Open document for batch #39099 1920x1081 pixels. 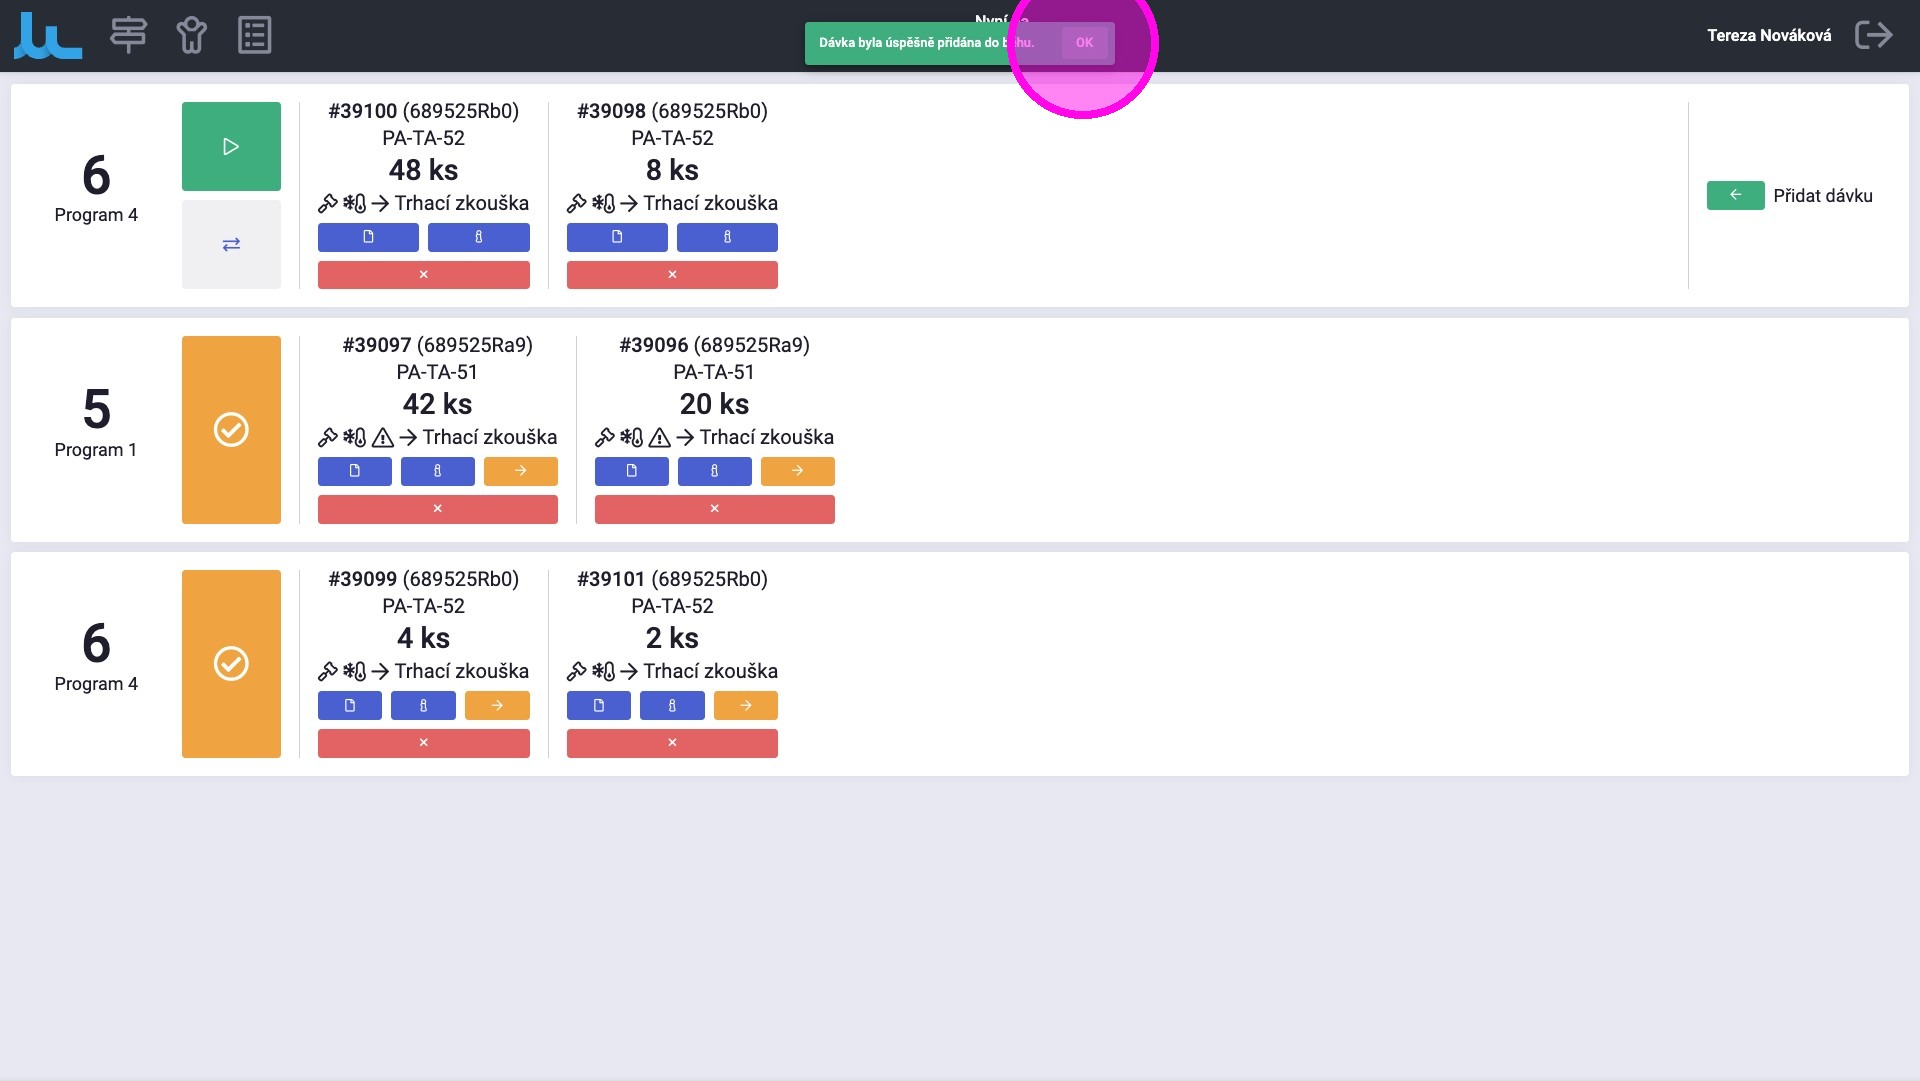tap(350, 705)
